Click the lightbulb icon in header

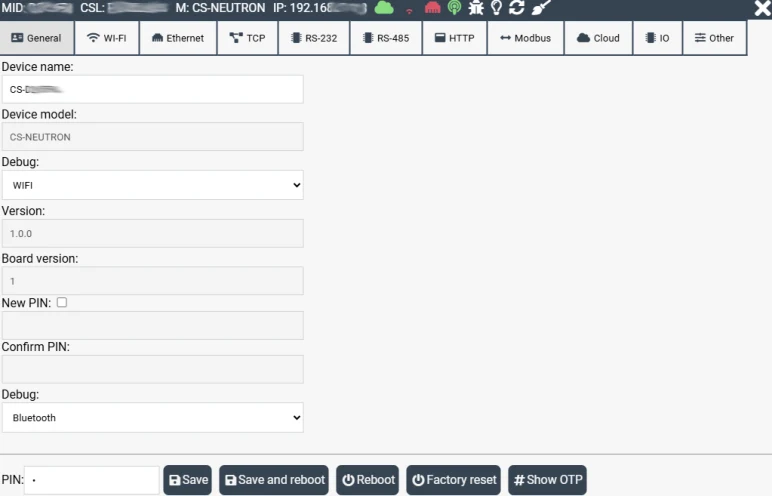[x=496, y=8]
